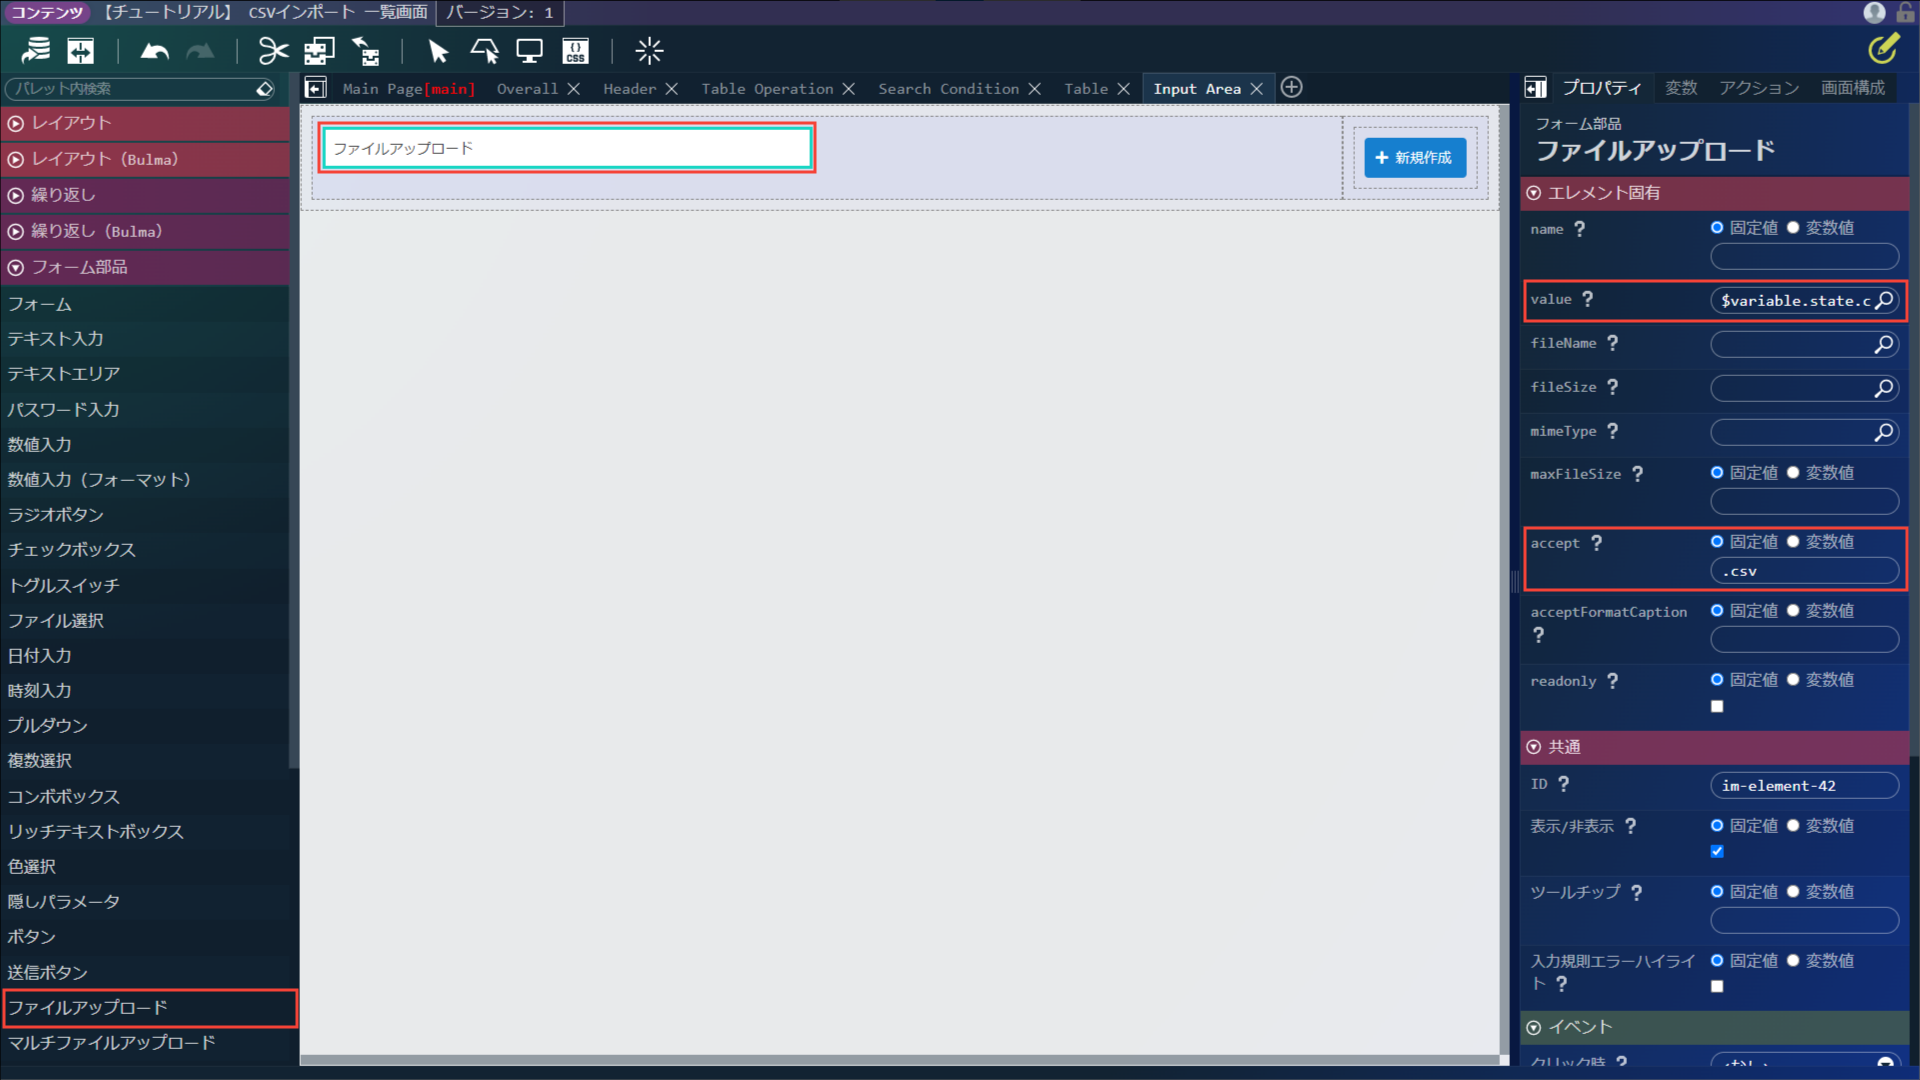The image size is (1920, 1080).
Task: Clear palette search with eraser icon
Action: tap(264, 89)
